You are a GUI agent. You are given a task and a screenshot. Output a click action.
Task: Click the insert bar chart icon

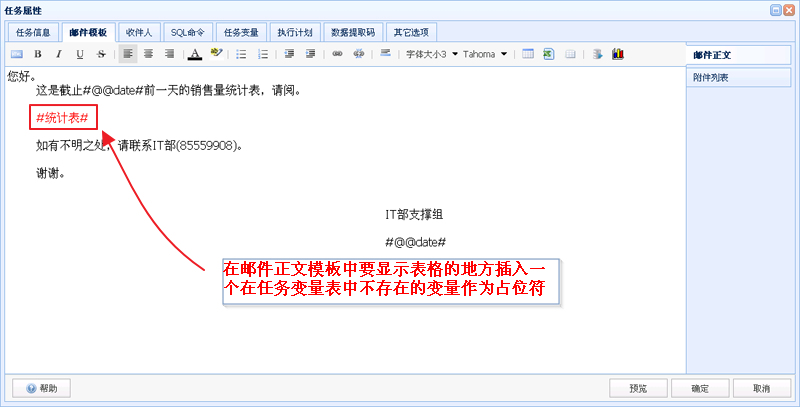[618, 54]
